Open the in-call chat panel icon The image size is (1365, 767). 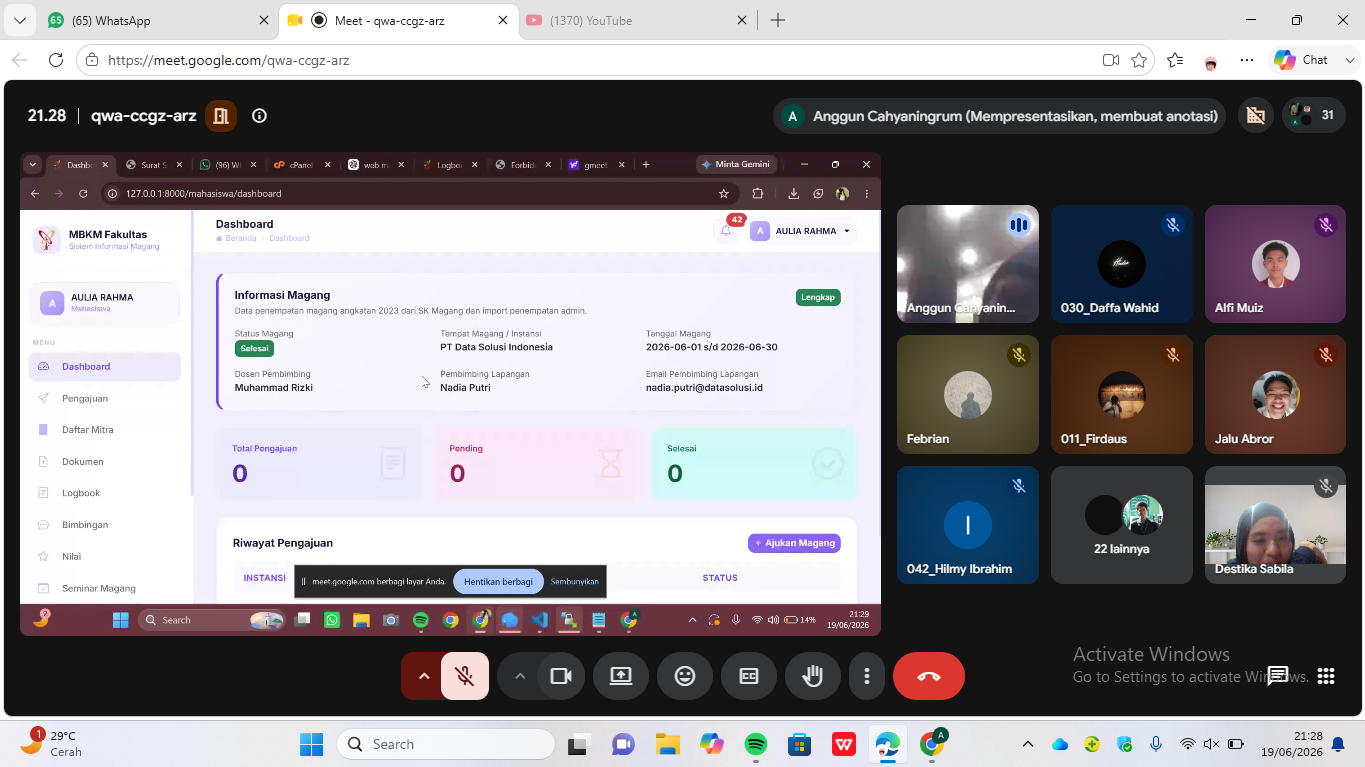[x=1278, y=676]
